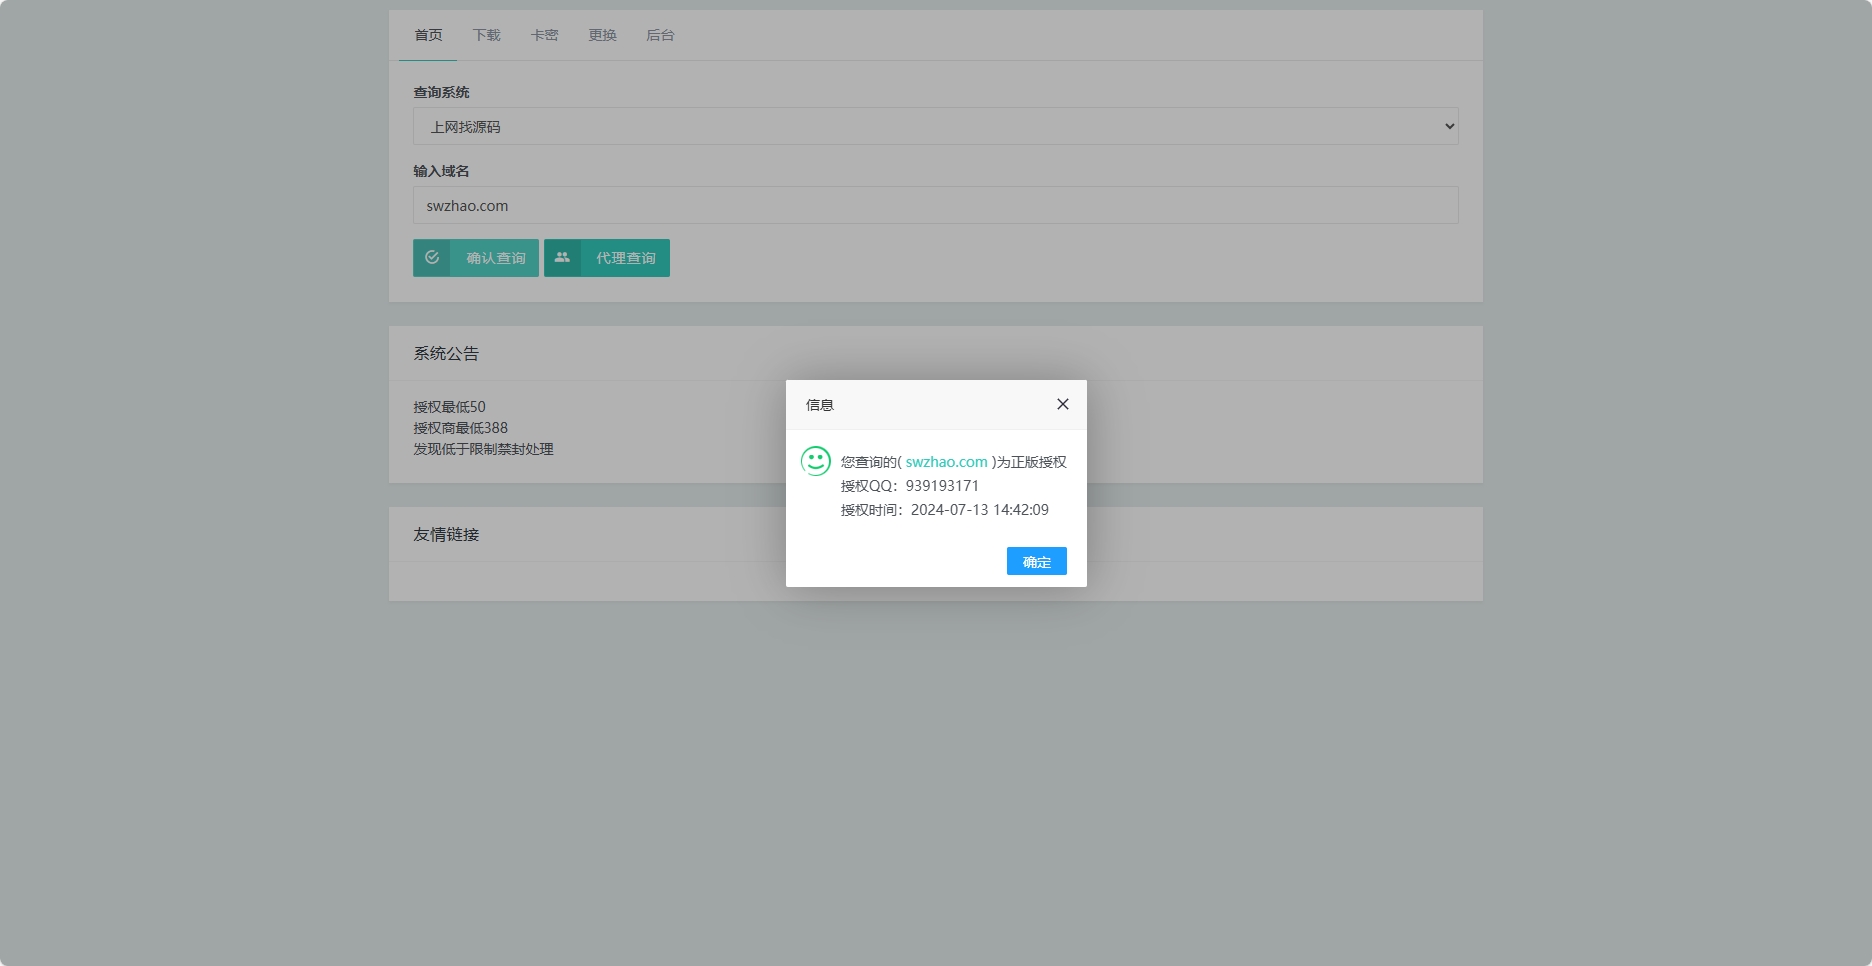1872x966 pixels.
Task: Select the text 授权商最低388
Action: coord(460,428)
